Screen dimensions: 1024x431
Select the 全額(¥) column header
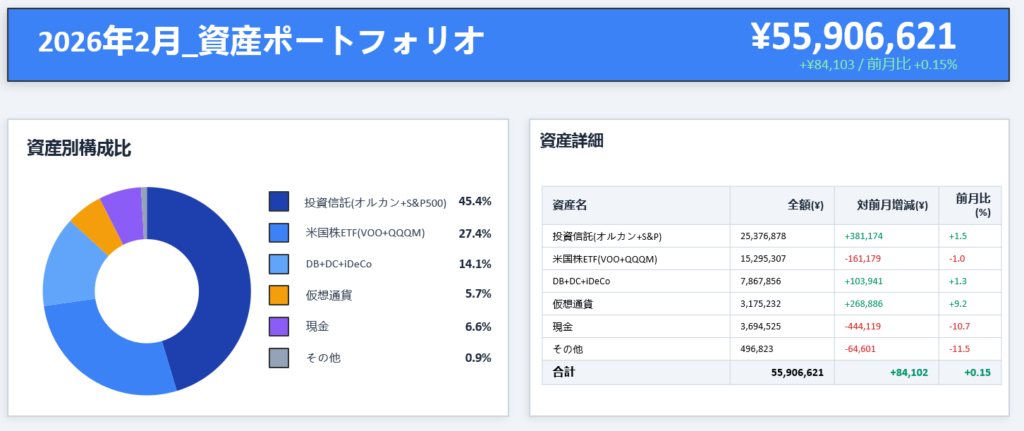[x=805, y=205]
